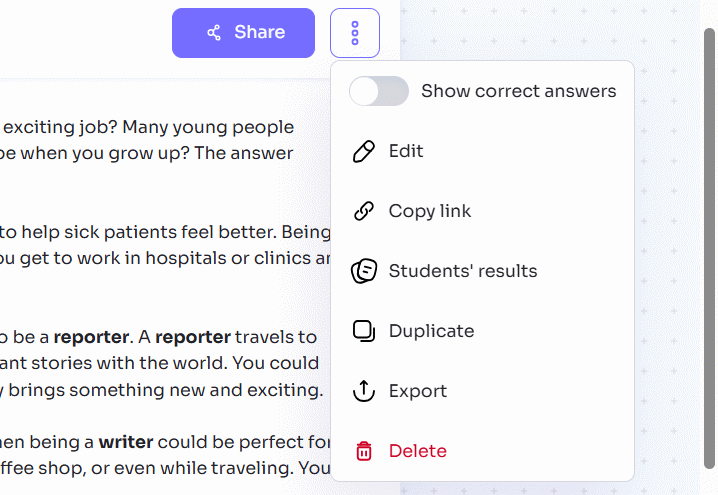This screenshot has width=718, height=495.
Task: Click the Students' results face icon
Action: [364, 271]
